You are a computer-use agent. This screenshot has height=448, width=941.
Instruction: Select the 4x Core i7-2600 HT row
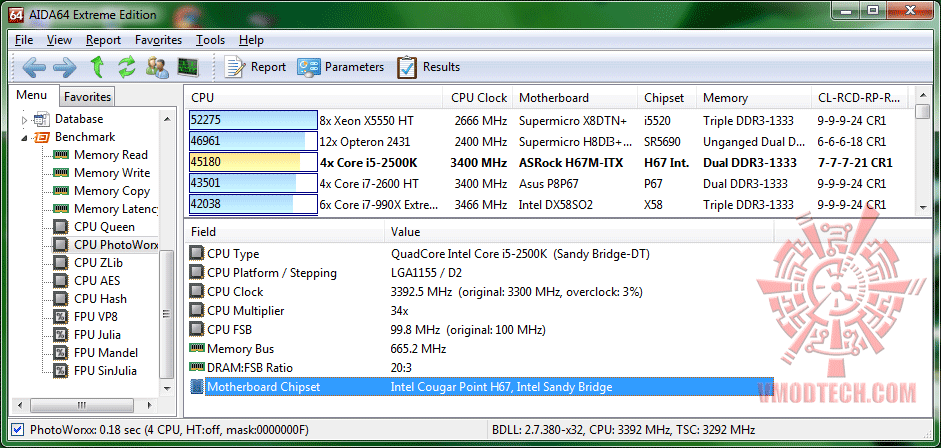tap(549, 184)
